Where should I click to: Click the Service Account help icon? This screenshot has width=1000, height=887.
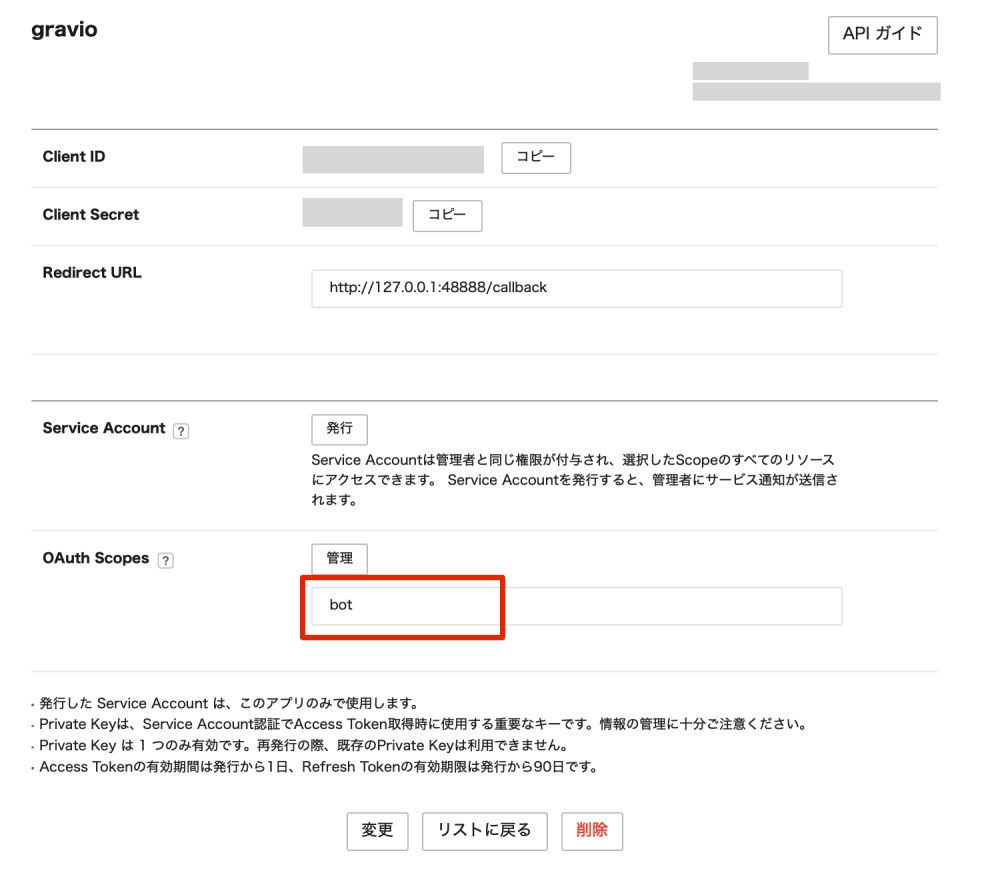180,430
